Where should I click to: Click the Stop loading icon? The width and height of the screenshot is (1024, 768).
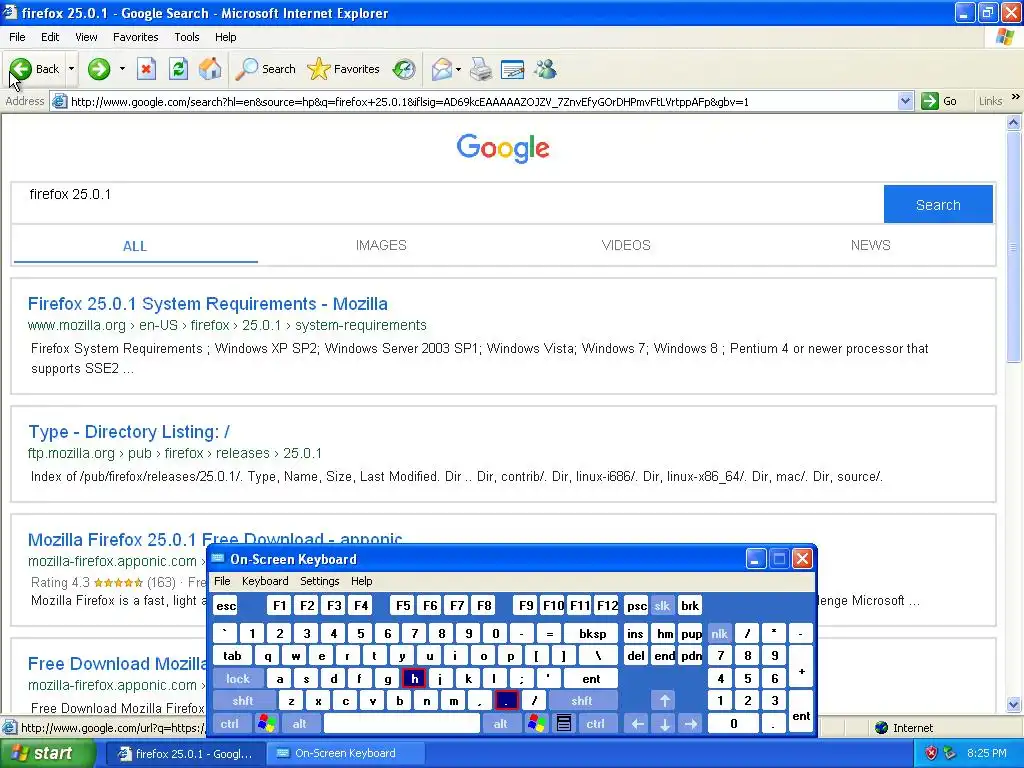click(146, 69)
